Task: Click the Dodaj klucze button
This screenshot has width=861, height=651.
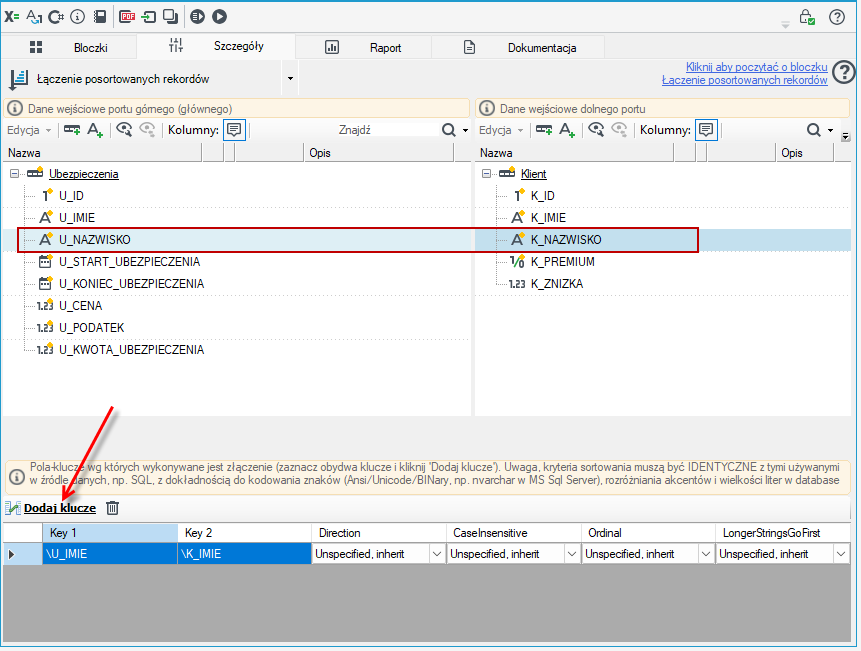Action: 60,508
